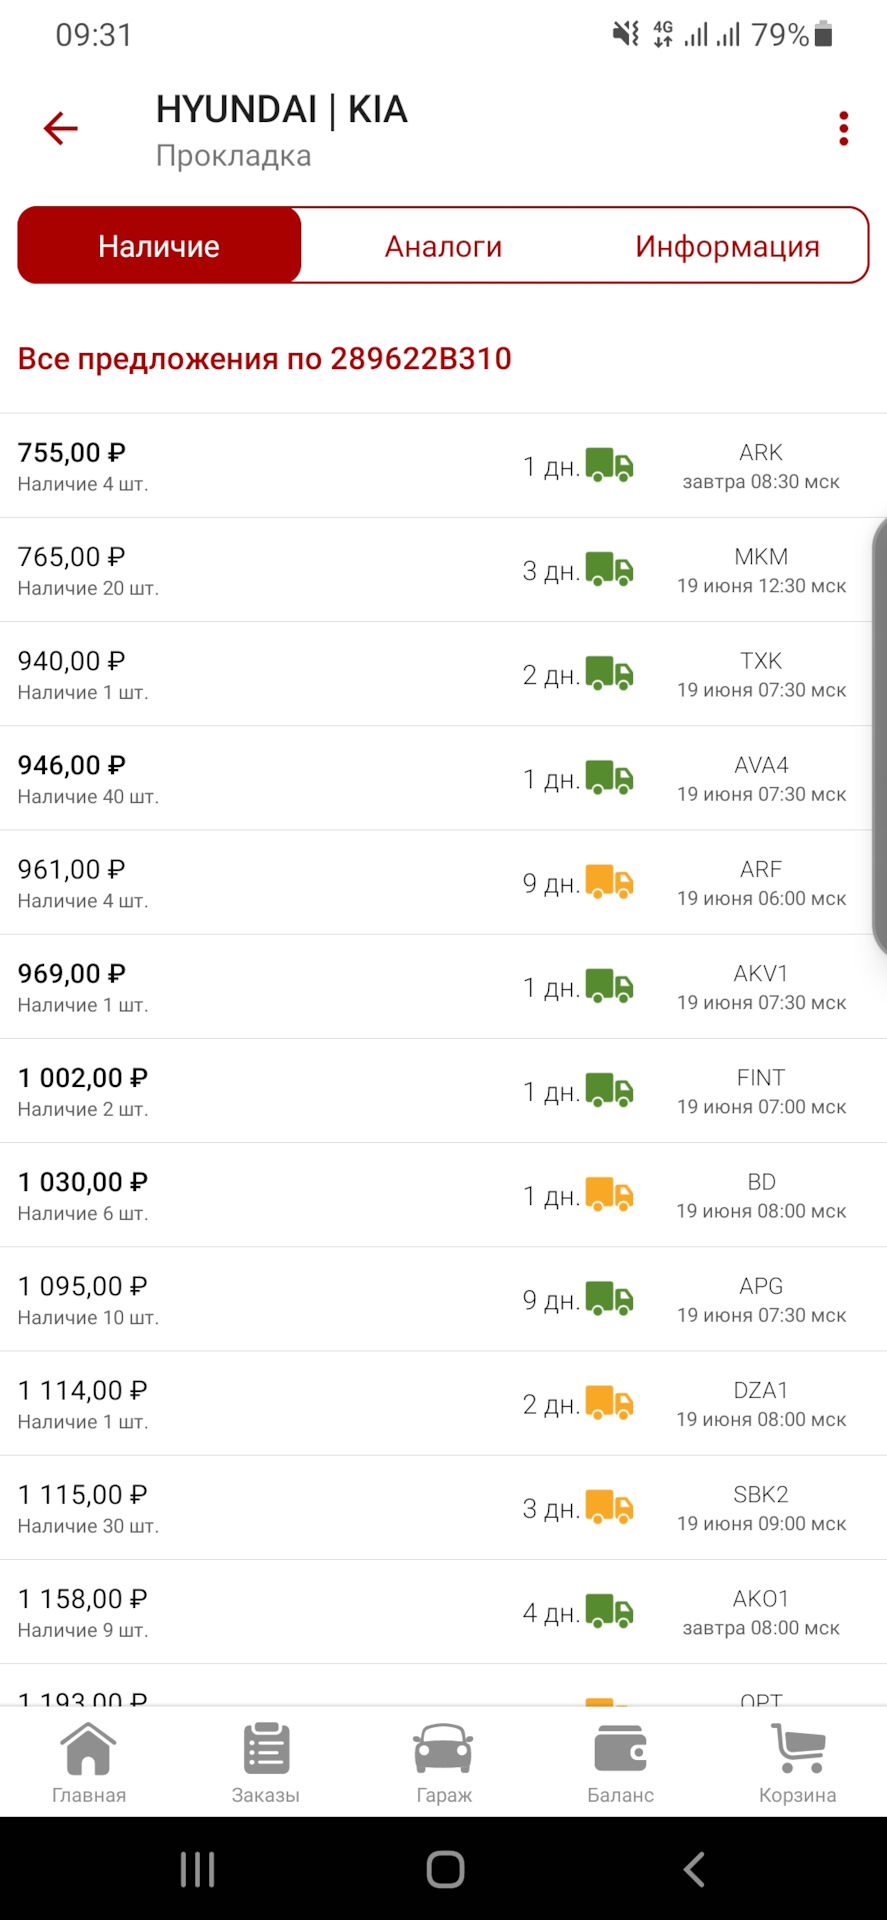Select the Наличие tab
This screenshot has height=1920, width=887.
click(x=159, y=246)
